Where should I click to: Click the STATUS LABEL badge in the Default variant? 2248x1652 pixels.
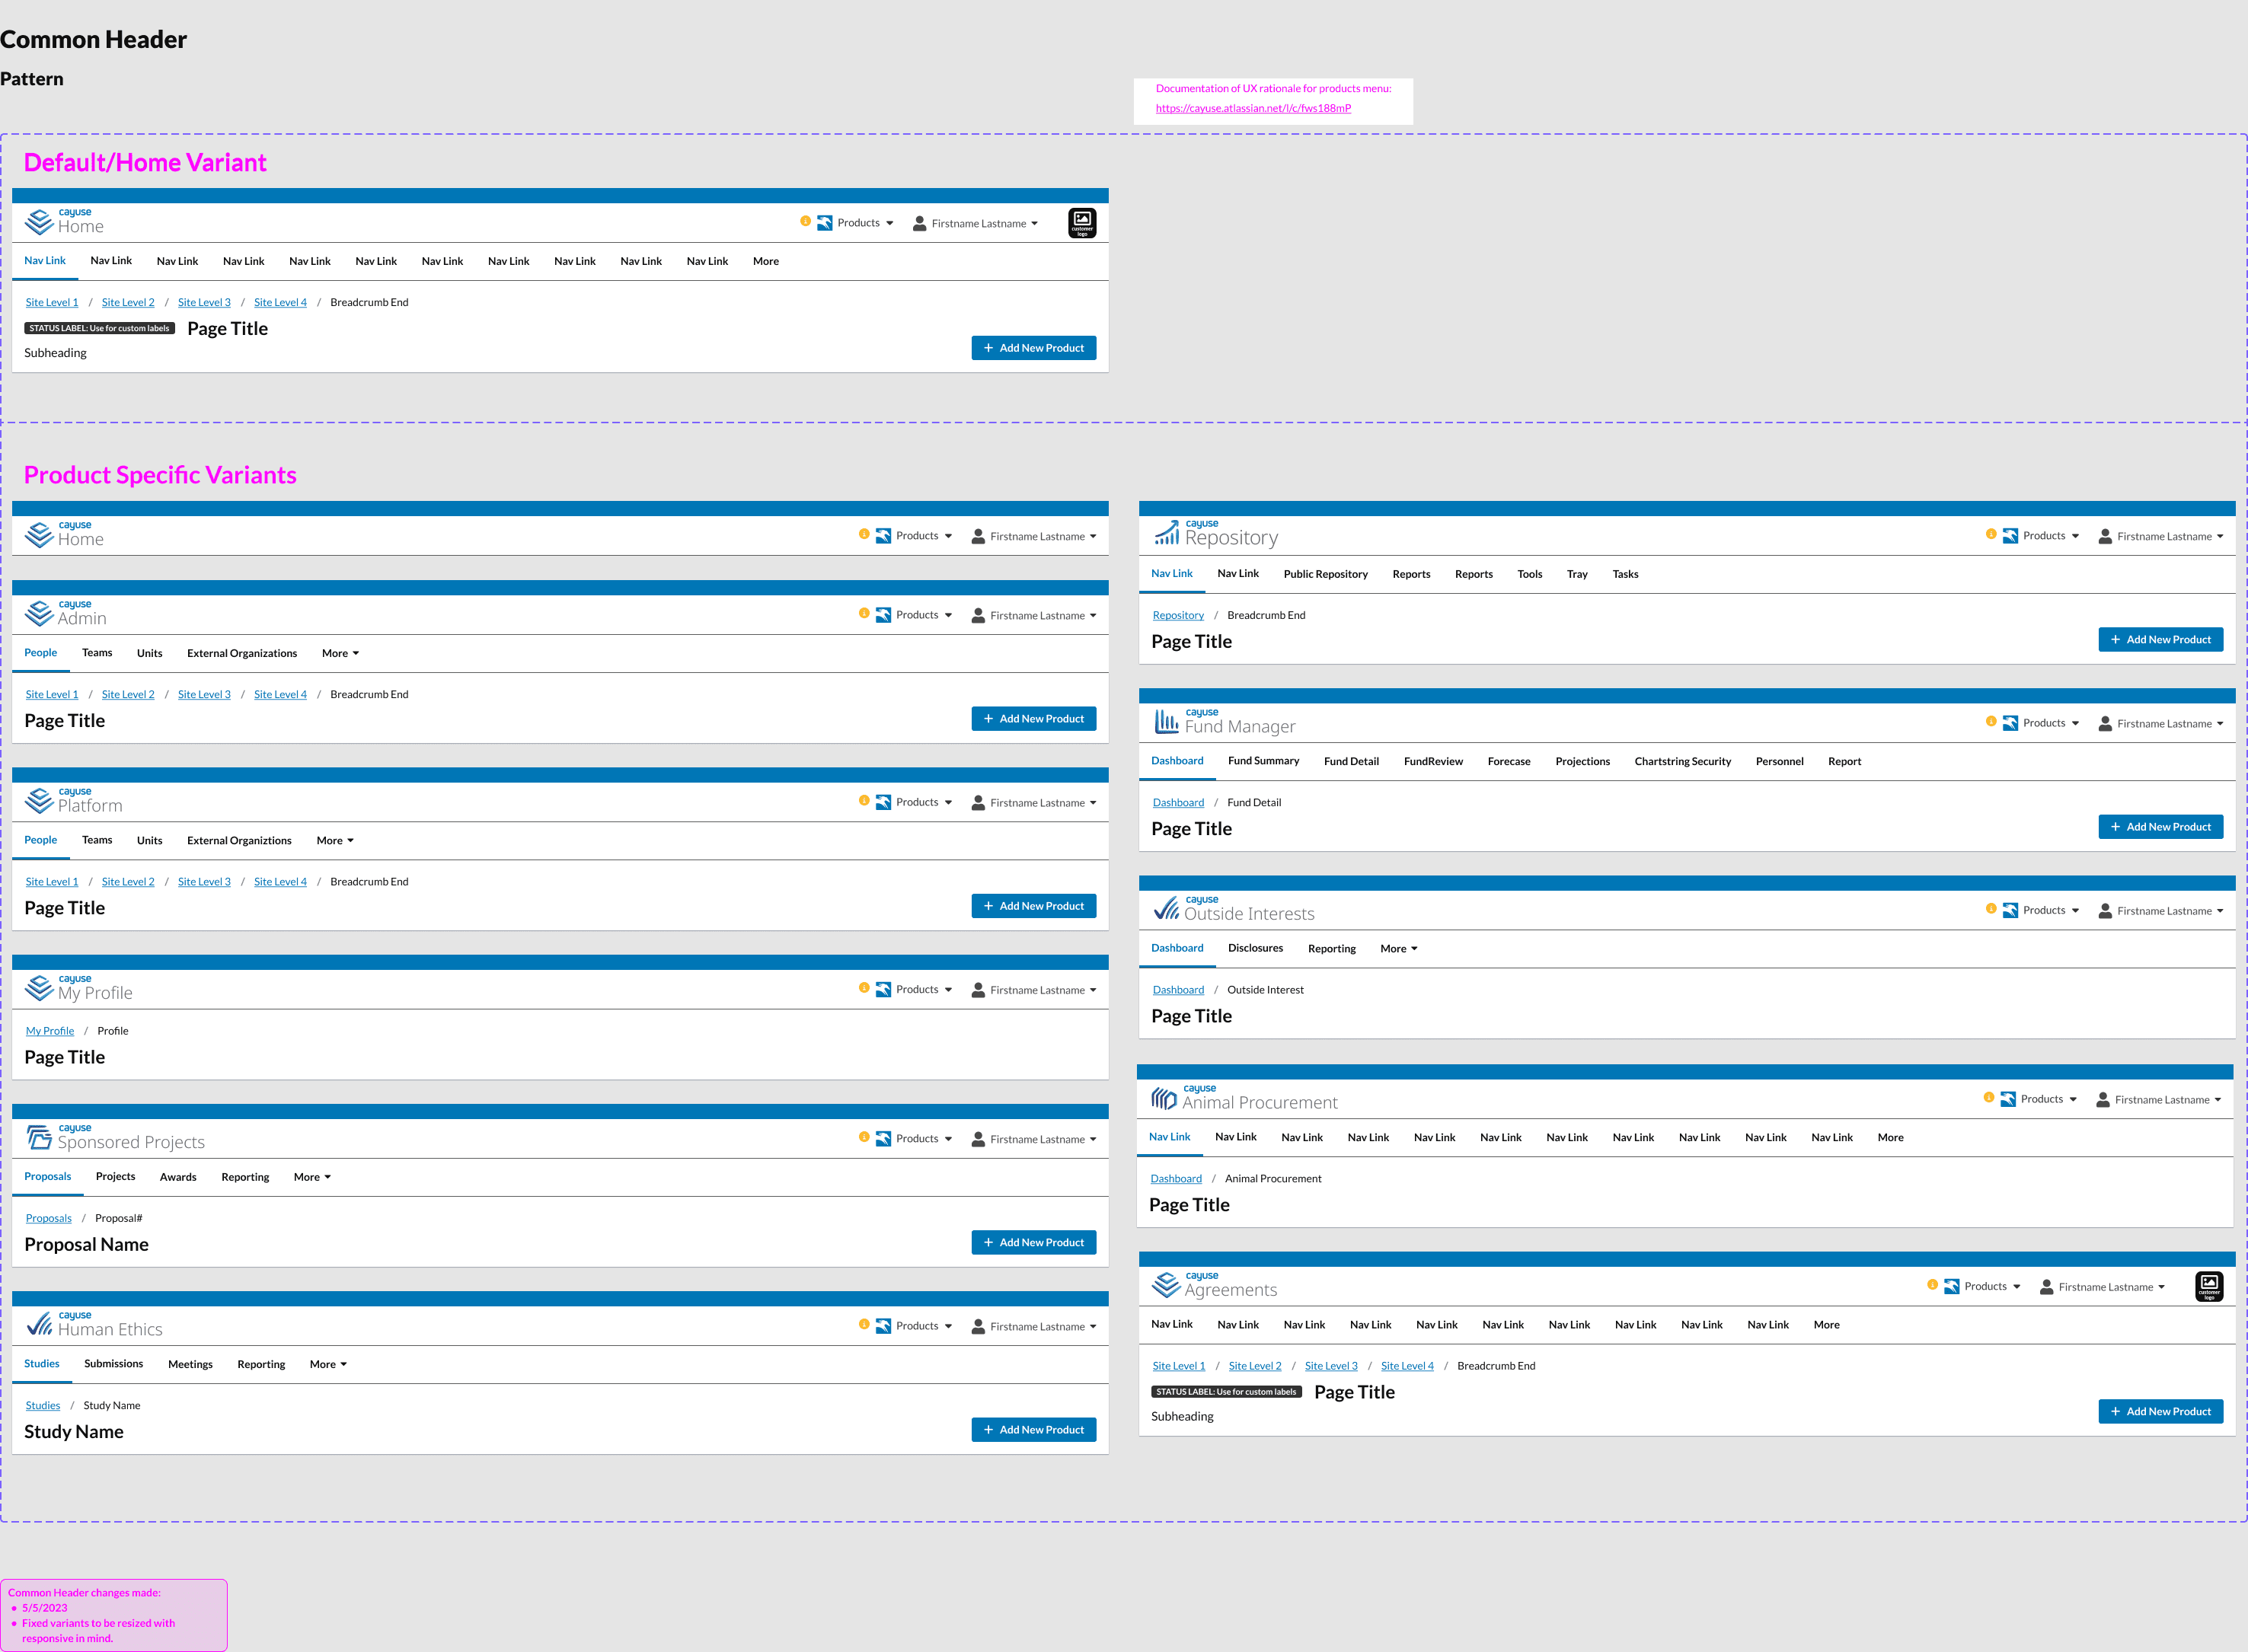tap(99, 328)
